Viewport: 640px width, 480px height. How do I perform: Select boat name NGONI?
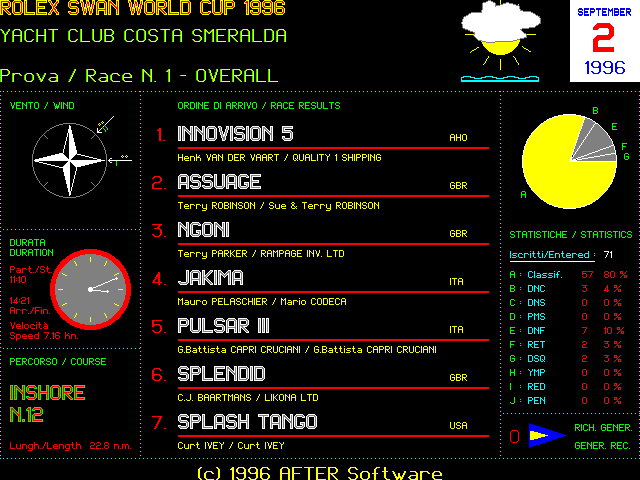tap(203, 230)
